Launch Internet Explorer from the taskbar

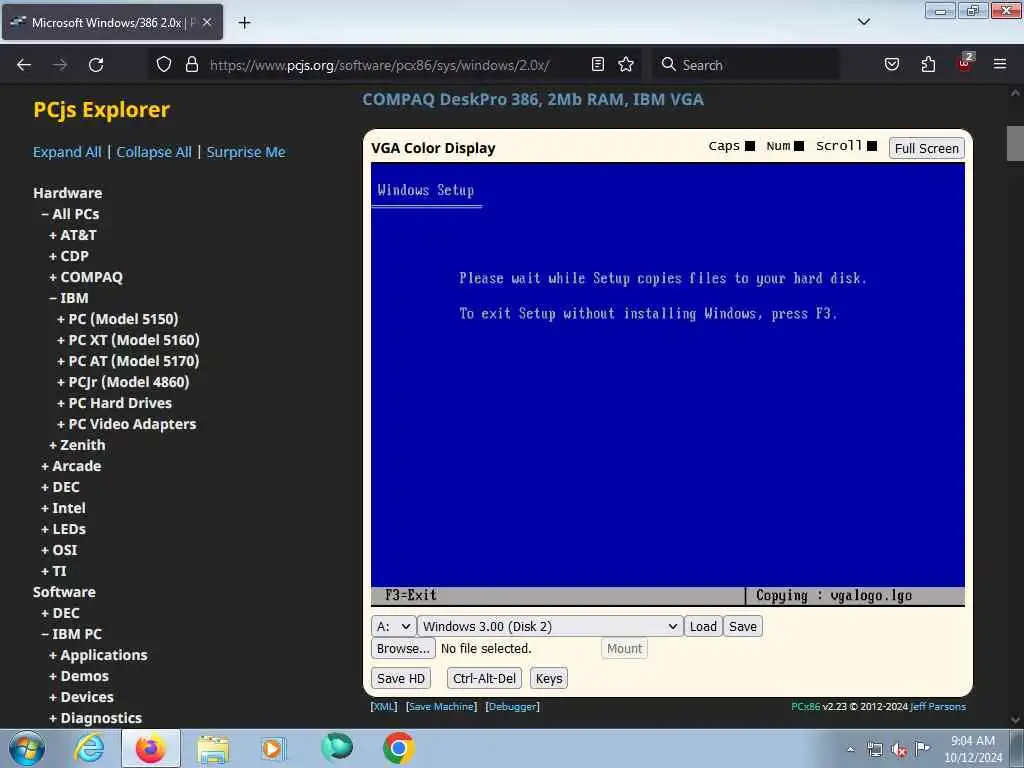click(x=89, y=748)
